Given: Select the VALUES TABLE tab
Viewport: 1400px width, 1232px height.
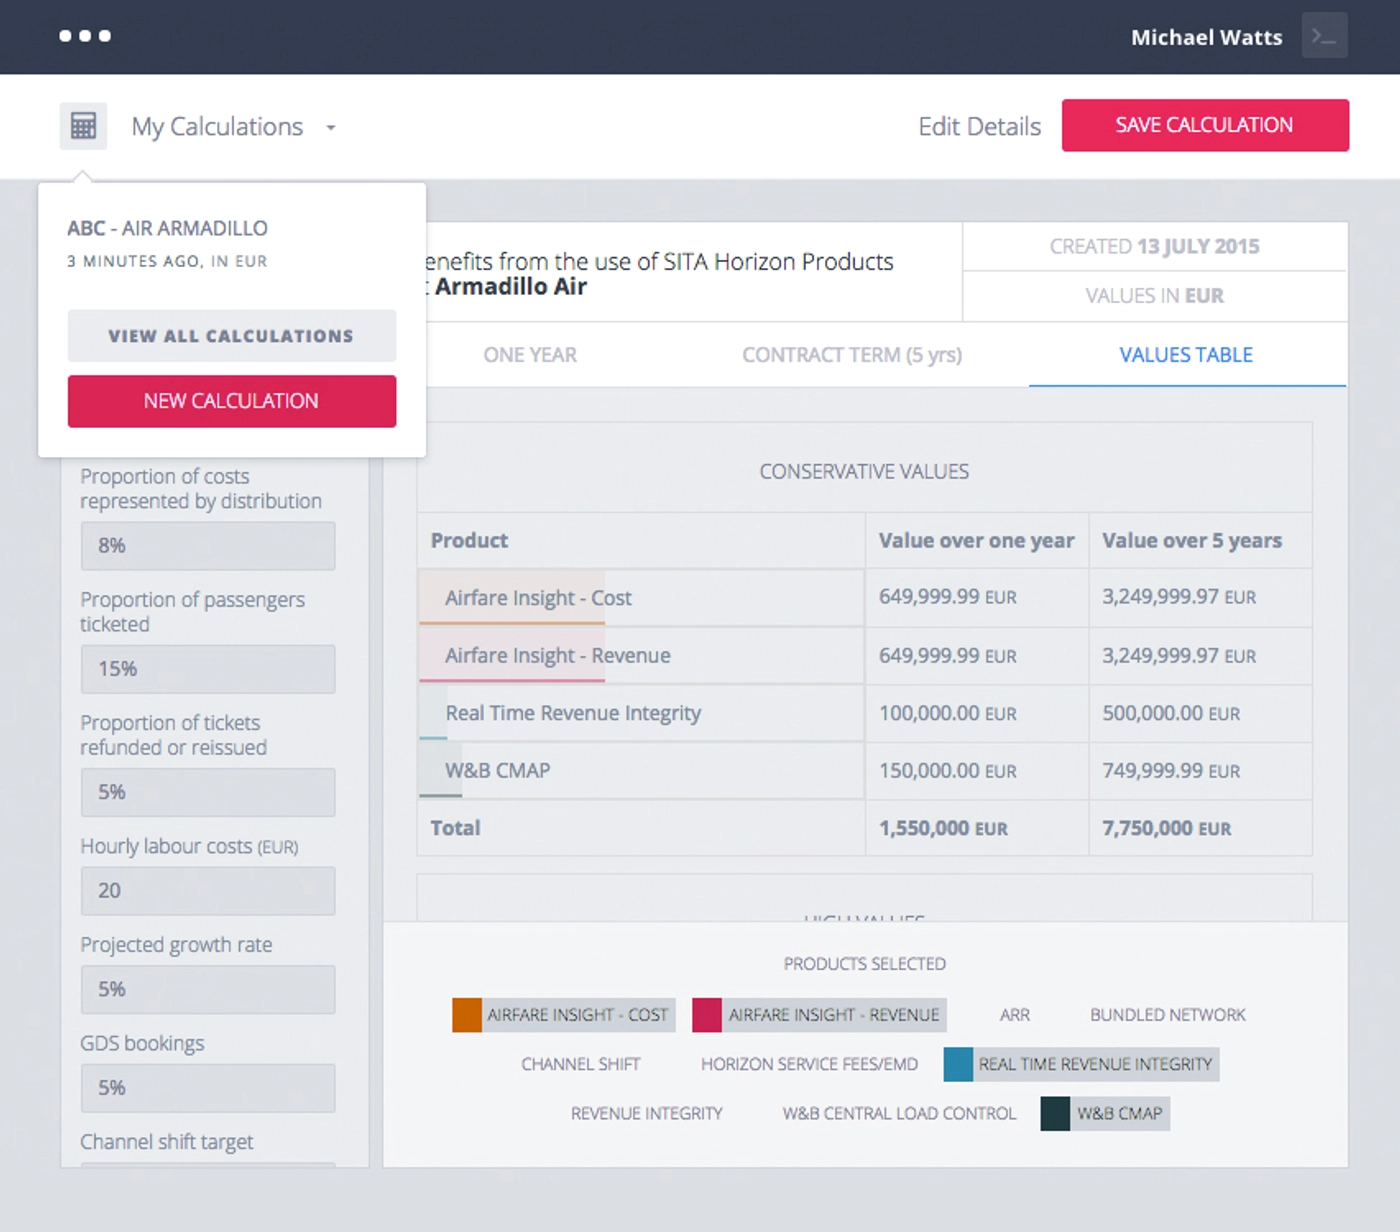Looking at the screenshot, I should pyautogui.click(x=1185, y=355).
